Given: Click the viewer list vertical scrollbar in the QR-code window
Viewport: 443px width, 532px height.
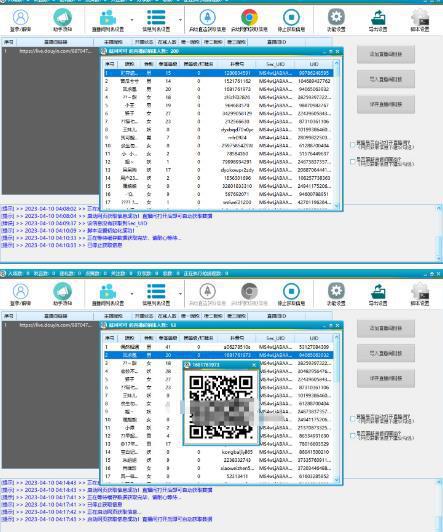Looking at the screenshot, I should (336, 408).
